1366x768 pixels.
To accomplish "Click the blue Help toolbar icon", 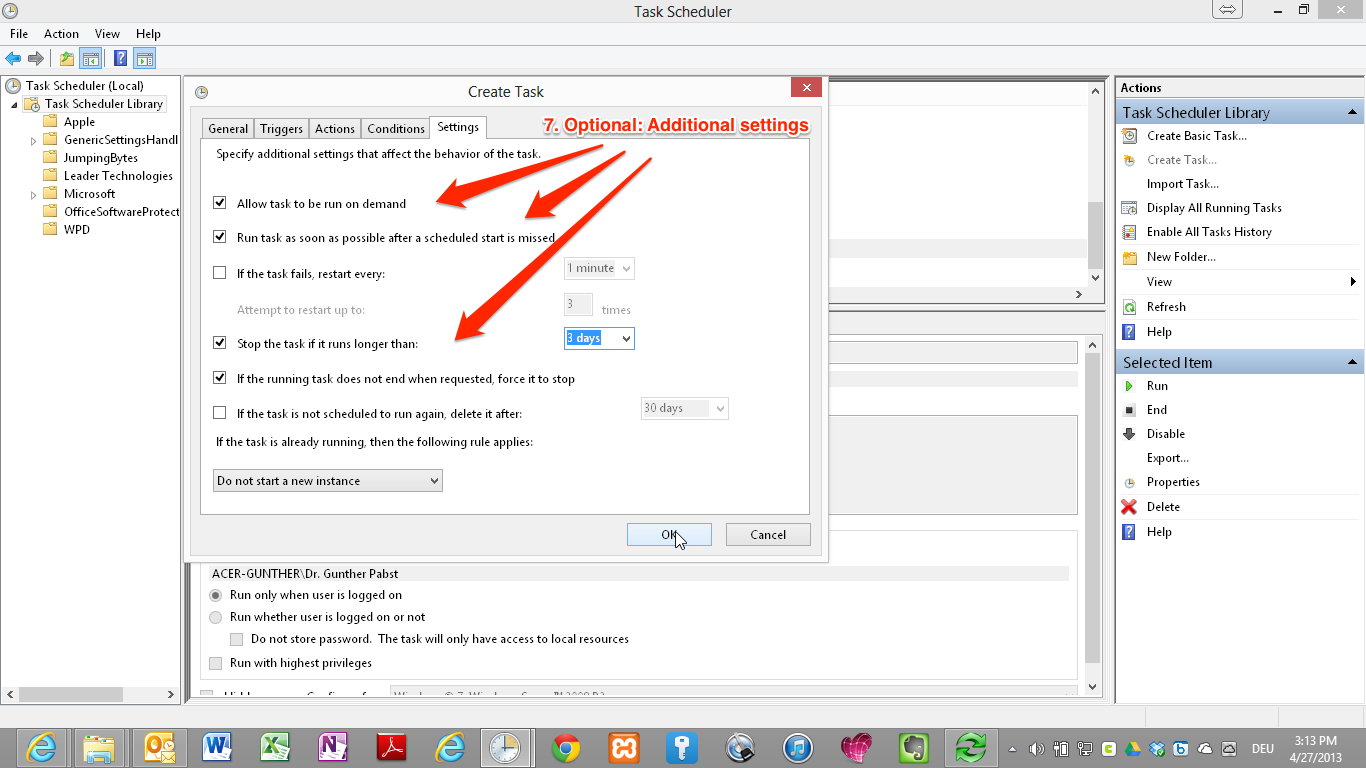I will pyautogui.click(x=120, y=59).
